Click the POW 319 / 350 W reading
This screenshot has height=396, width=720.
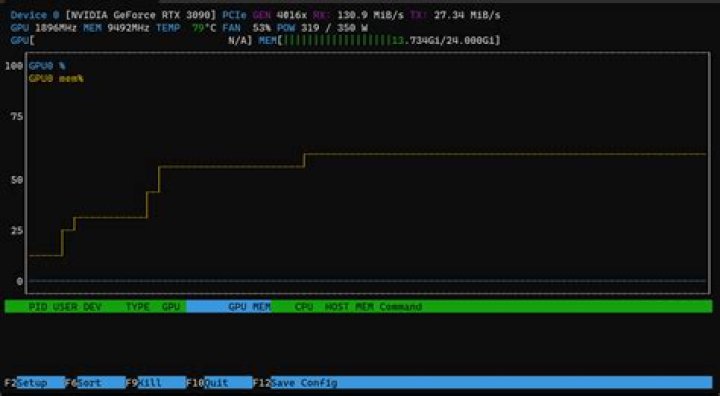pos(322,28)
